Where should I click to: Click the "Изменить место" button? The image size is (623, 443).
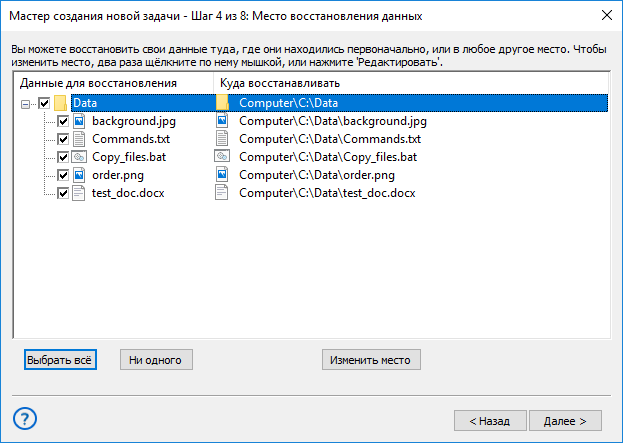pos(371,360)
